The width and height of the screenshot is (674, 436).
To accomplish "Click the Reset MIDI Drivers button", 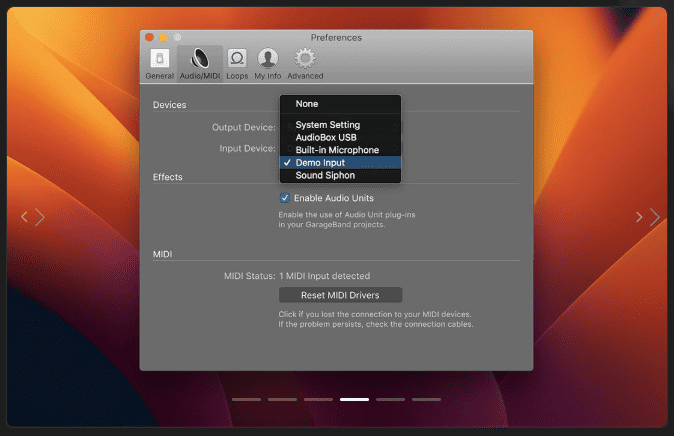I will tap(340, 295).
